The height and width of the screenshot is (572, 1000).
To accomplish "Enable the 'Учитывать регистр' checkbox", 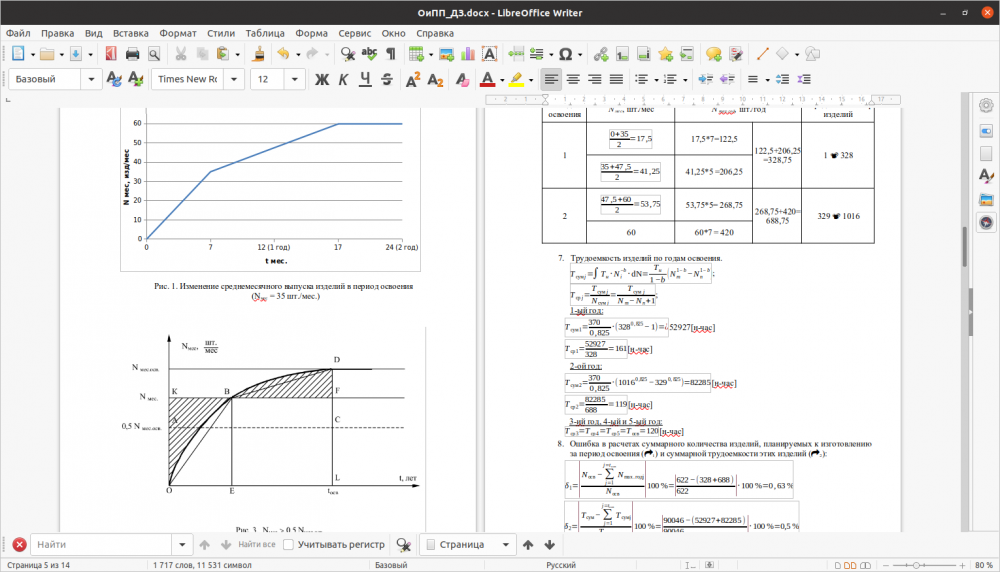I will [289, 545].
